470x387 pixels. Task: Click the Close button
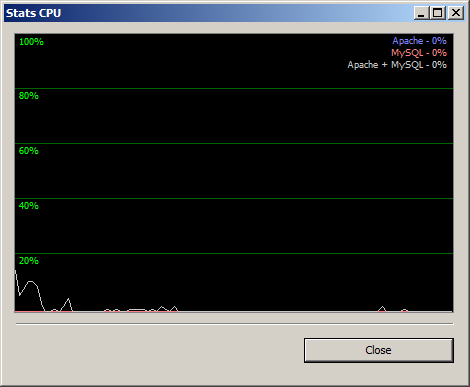[379, 350]
